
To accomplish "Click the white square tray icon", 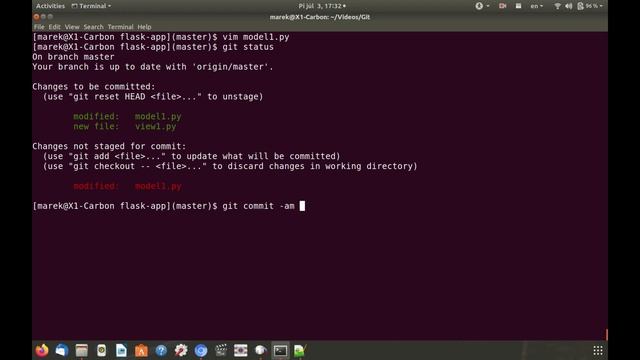I will point(518,6).
